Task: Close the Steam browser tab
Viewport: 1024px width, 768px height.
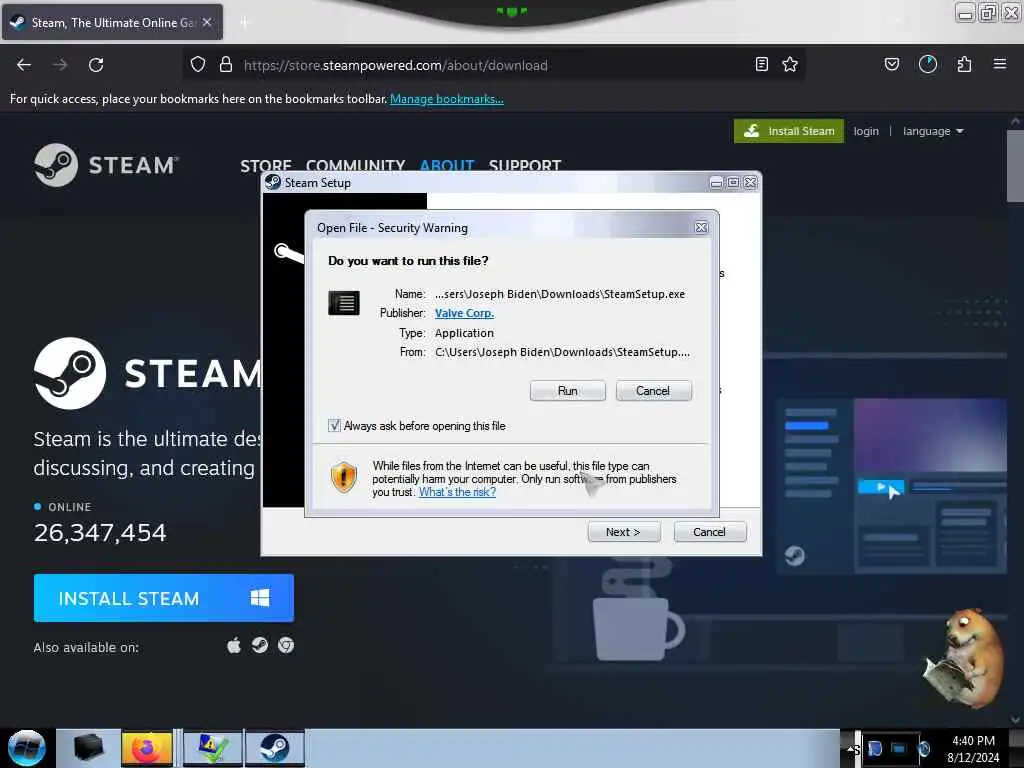Action: tap(207, 22)
